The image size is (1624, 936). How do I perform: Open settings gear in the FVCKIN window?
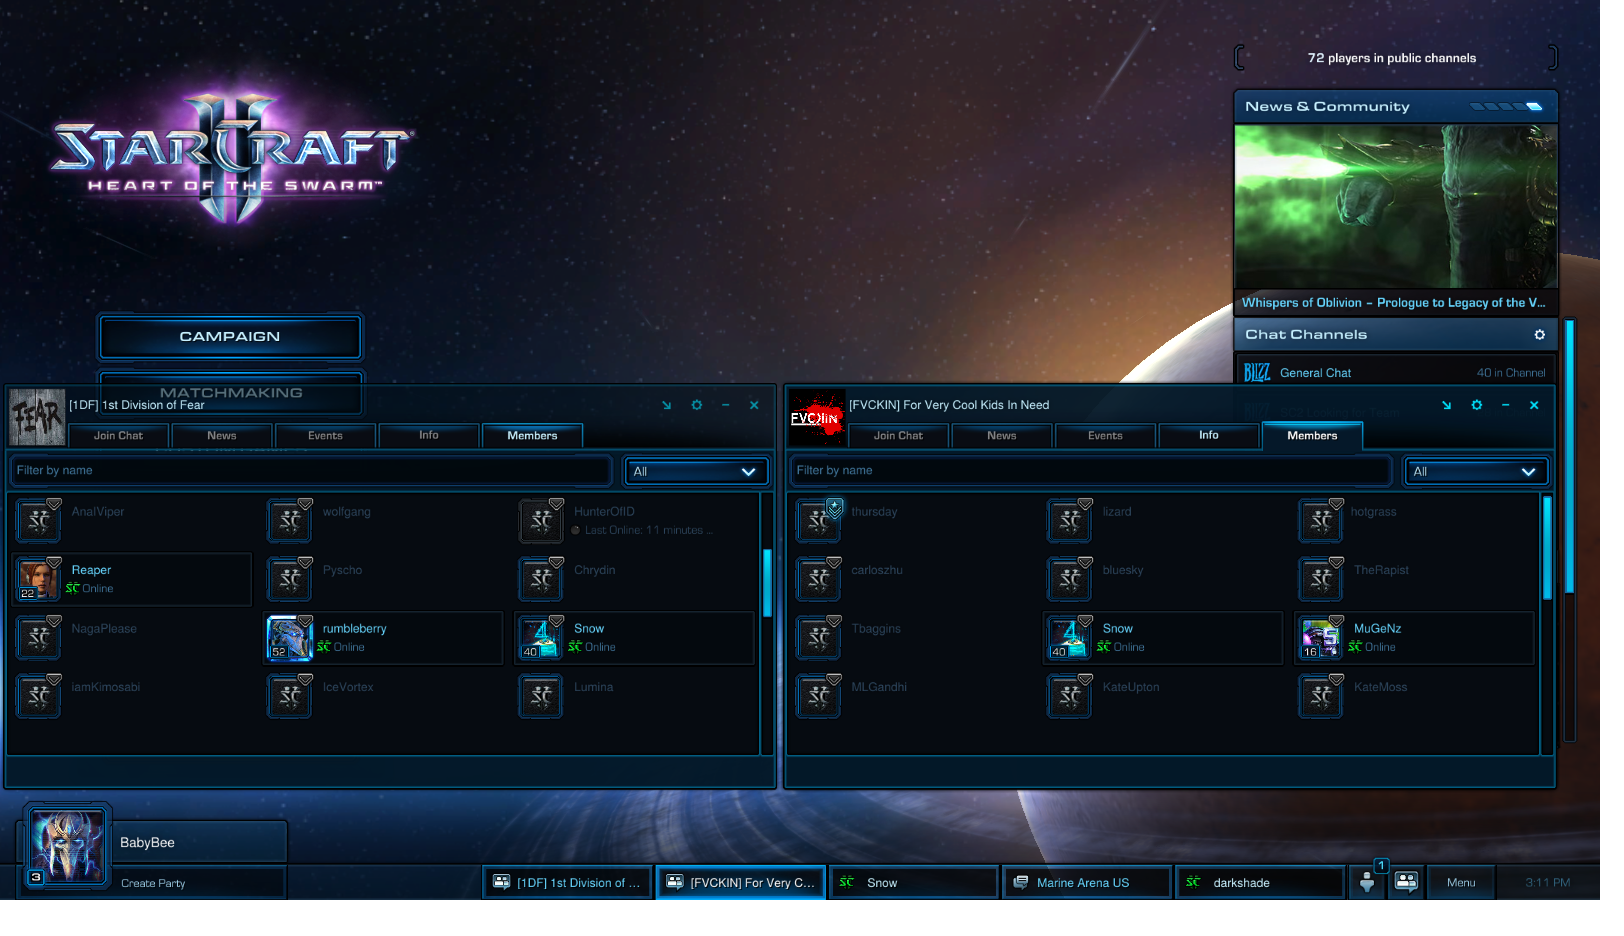coord(1477,405)
